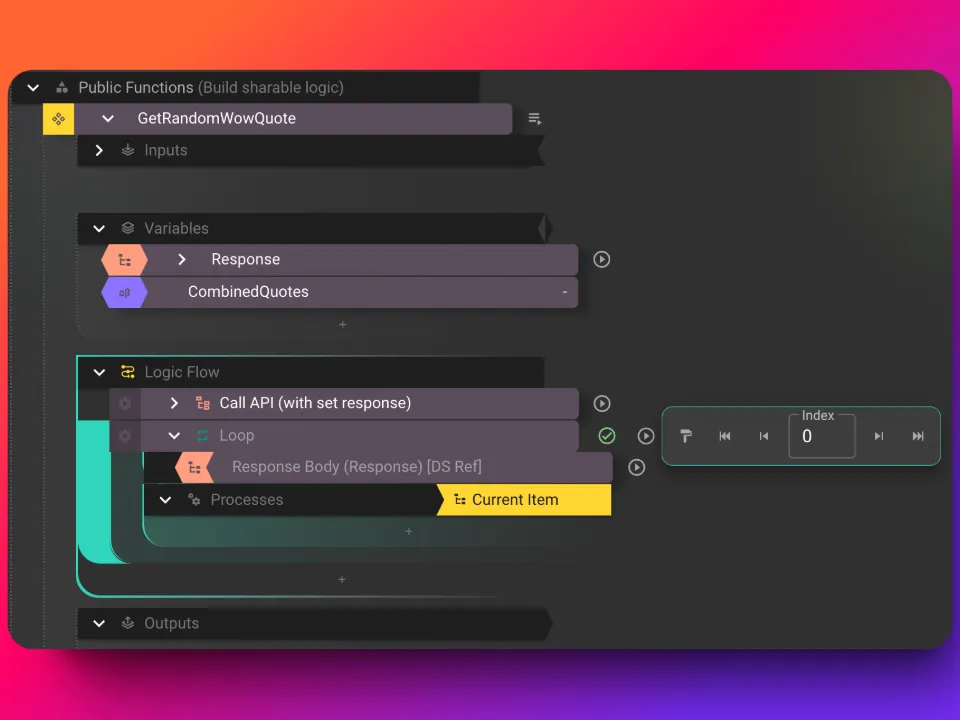960x720 pixels.
Task: Click the green checkmark next to Loop
Action: click(607, 436)
